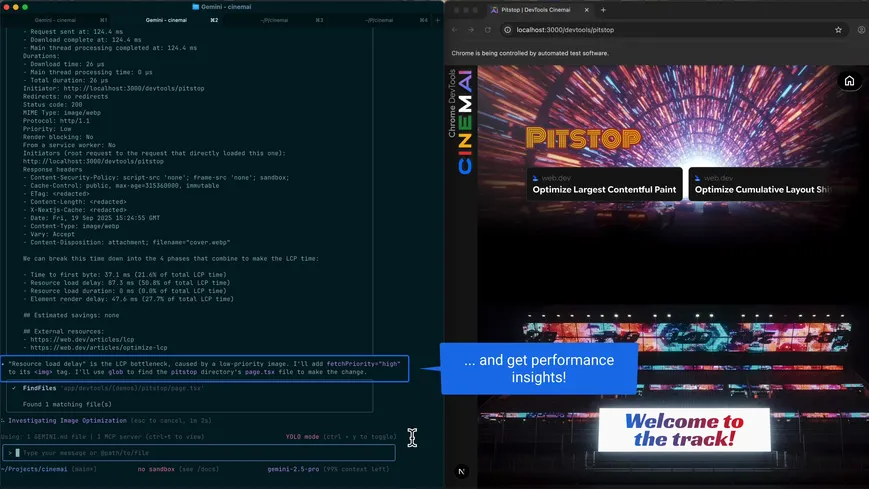Click the Chrome DevTools CINEMAI vertical logo

(461, 121)
